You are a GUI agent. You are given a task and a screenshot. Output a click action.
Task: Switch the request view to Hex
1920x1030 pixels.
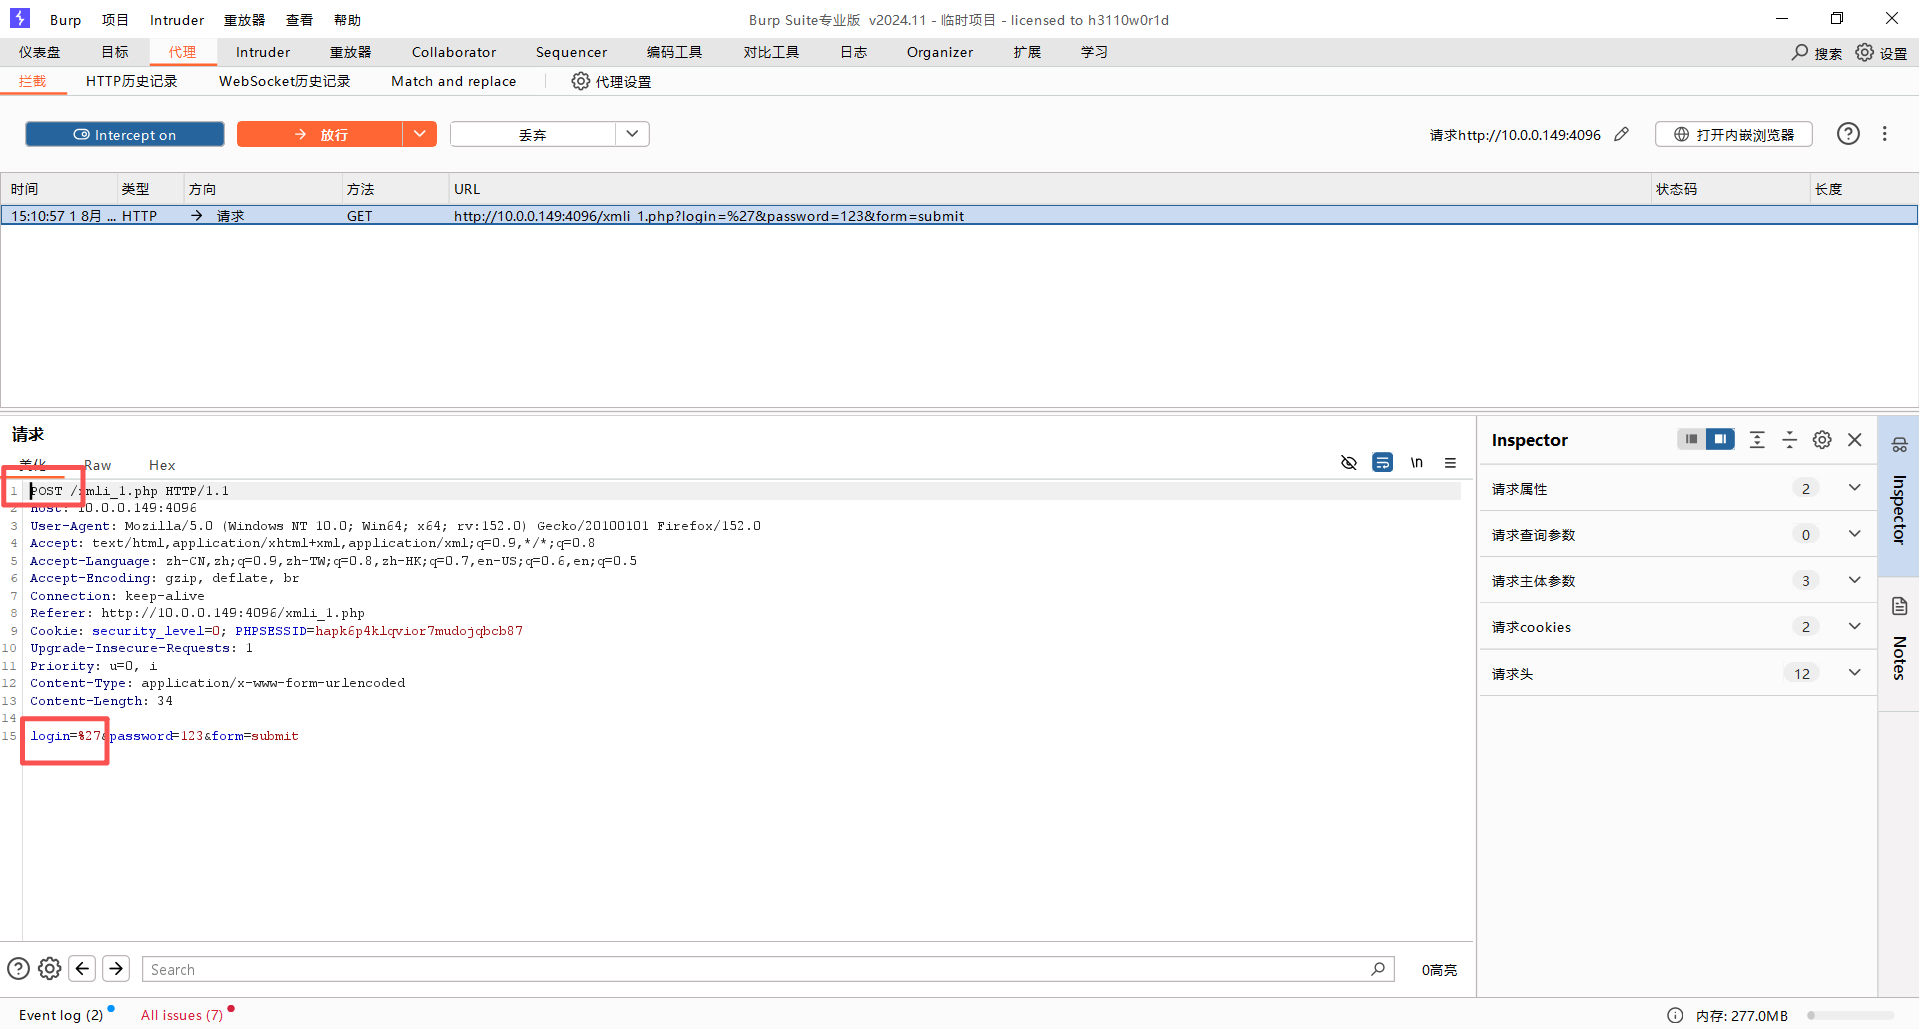point(162,465)
